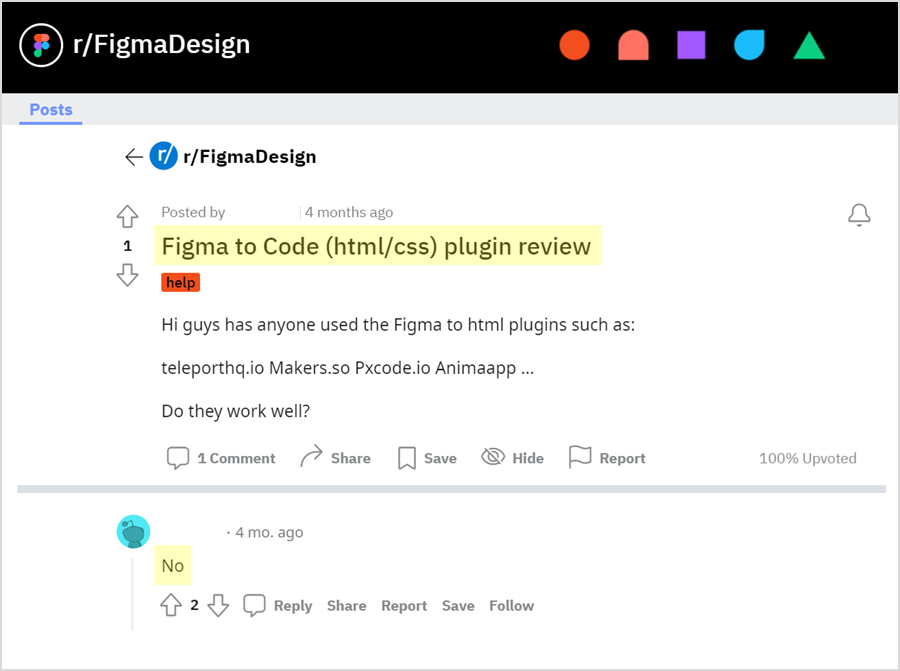
Task: Expand the comment author's profile avatar
Action: (132, 531)
